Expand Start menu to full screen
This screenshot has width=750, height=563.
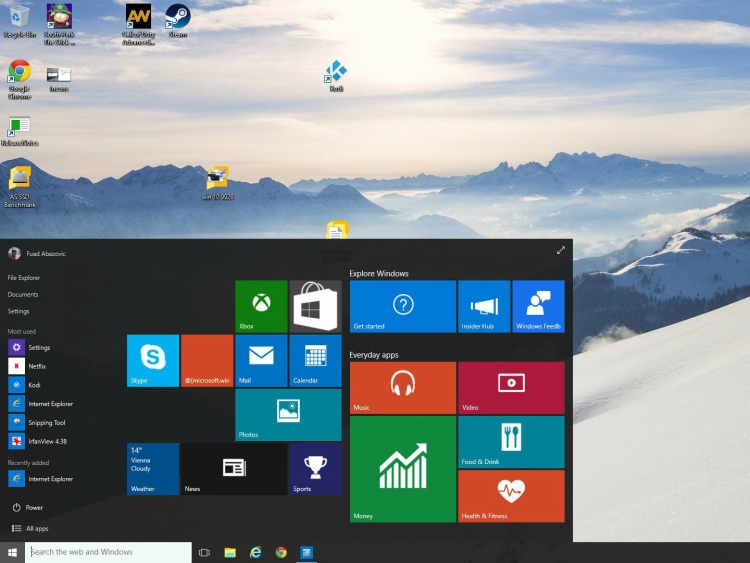561,250
